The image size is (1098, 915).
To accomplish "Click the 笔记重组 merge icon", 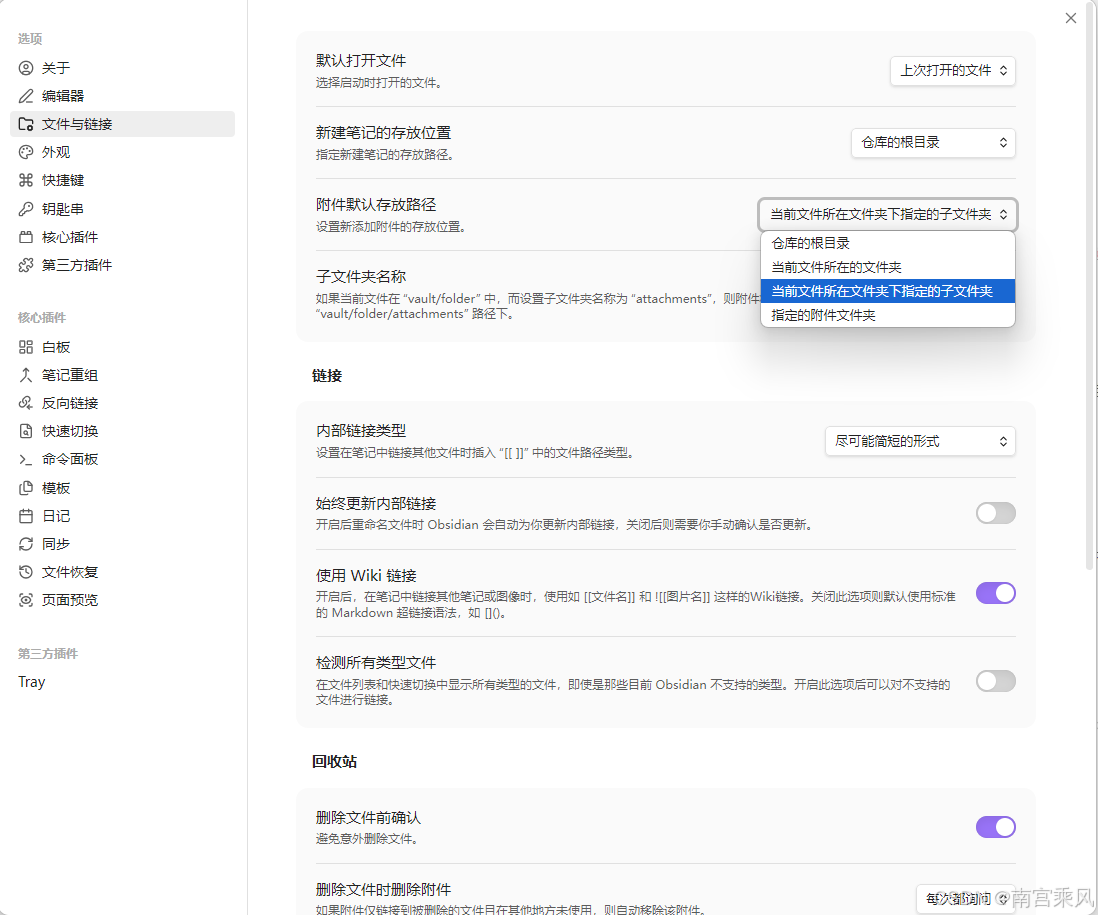I will 26,375.
